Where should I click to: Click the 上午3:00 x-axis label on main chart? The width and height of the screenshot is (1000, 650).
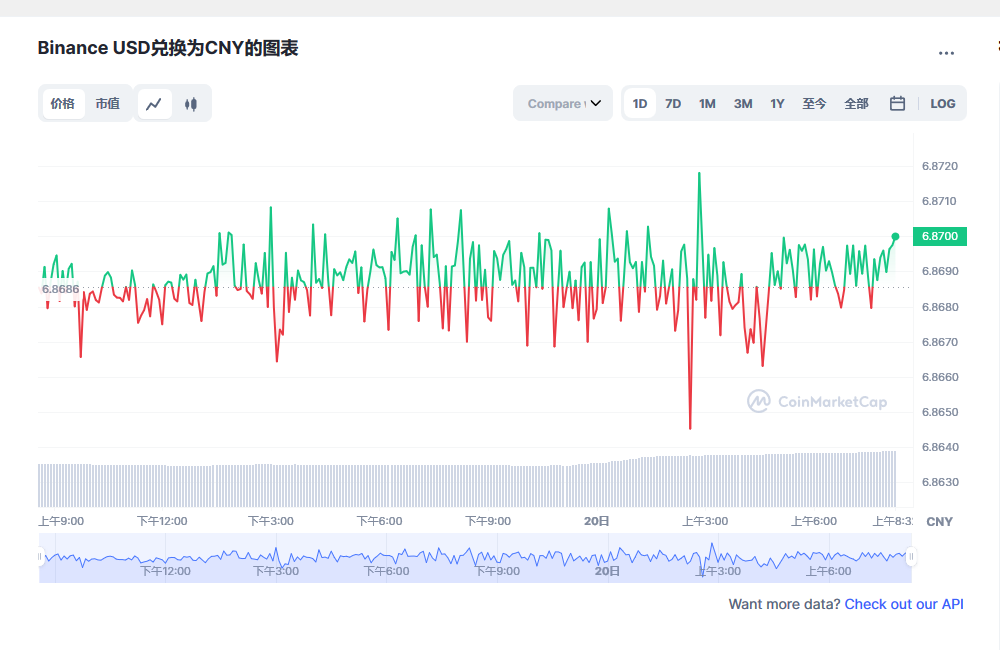pyautogui.click(x=705, y=521)
